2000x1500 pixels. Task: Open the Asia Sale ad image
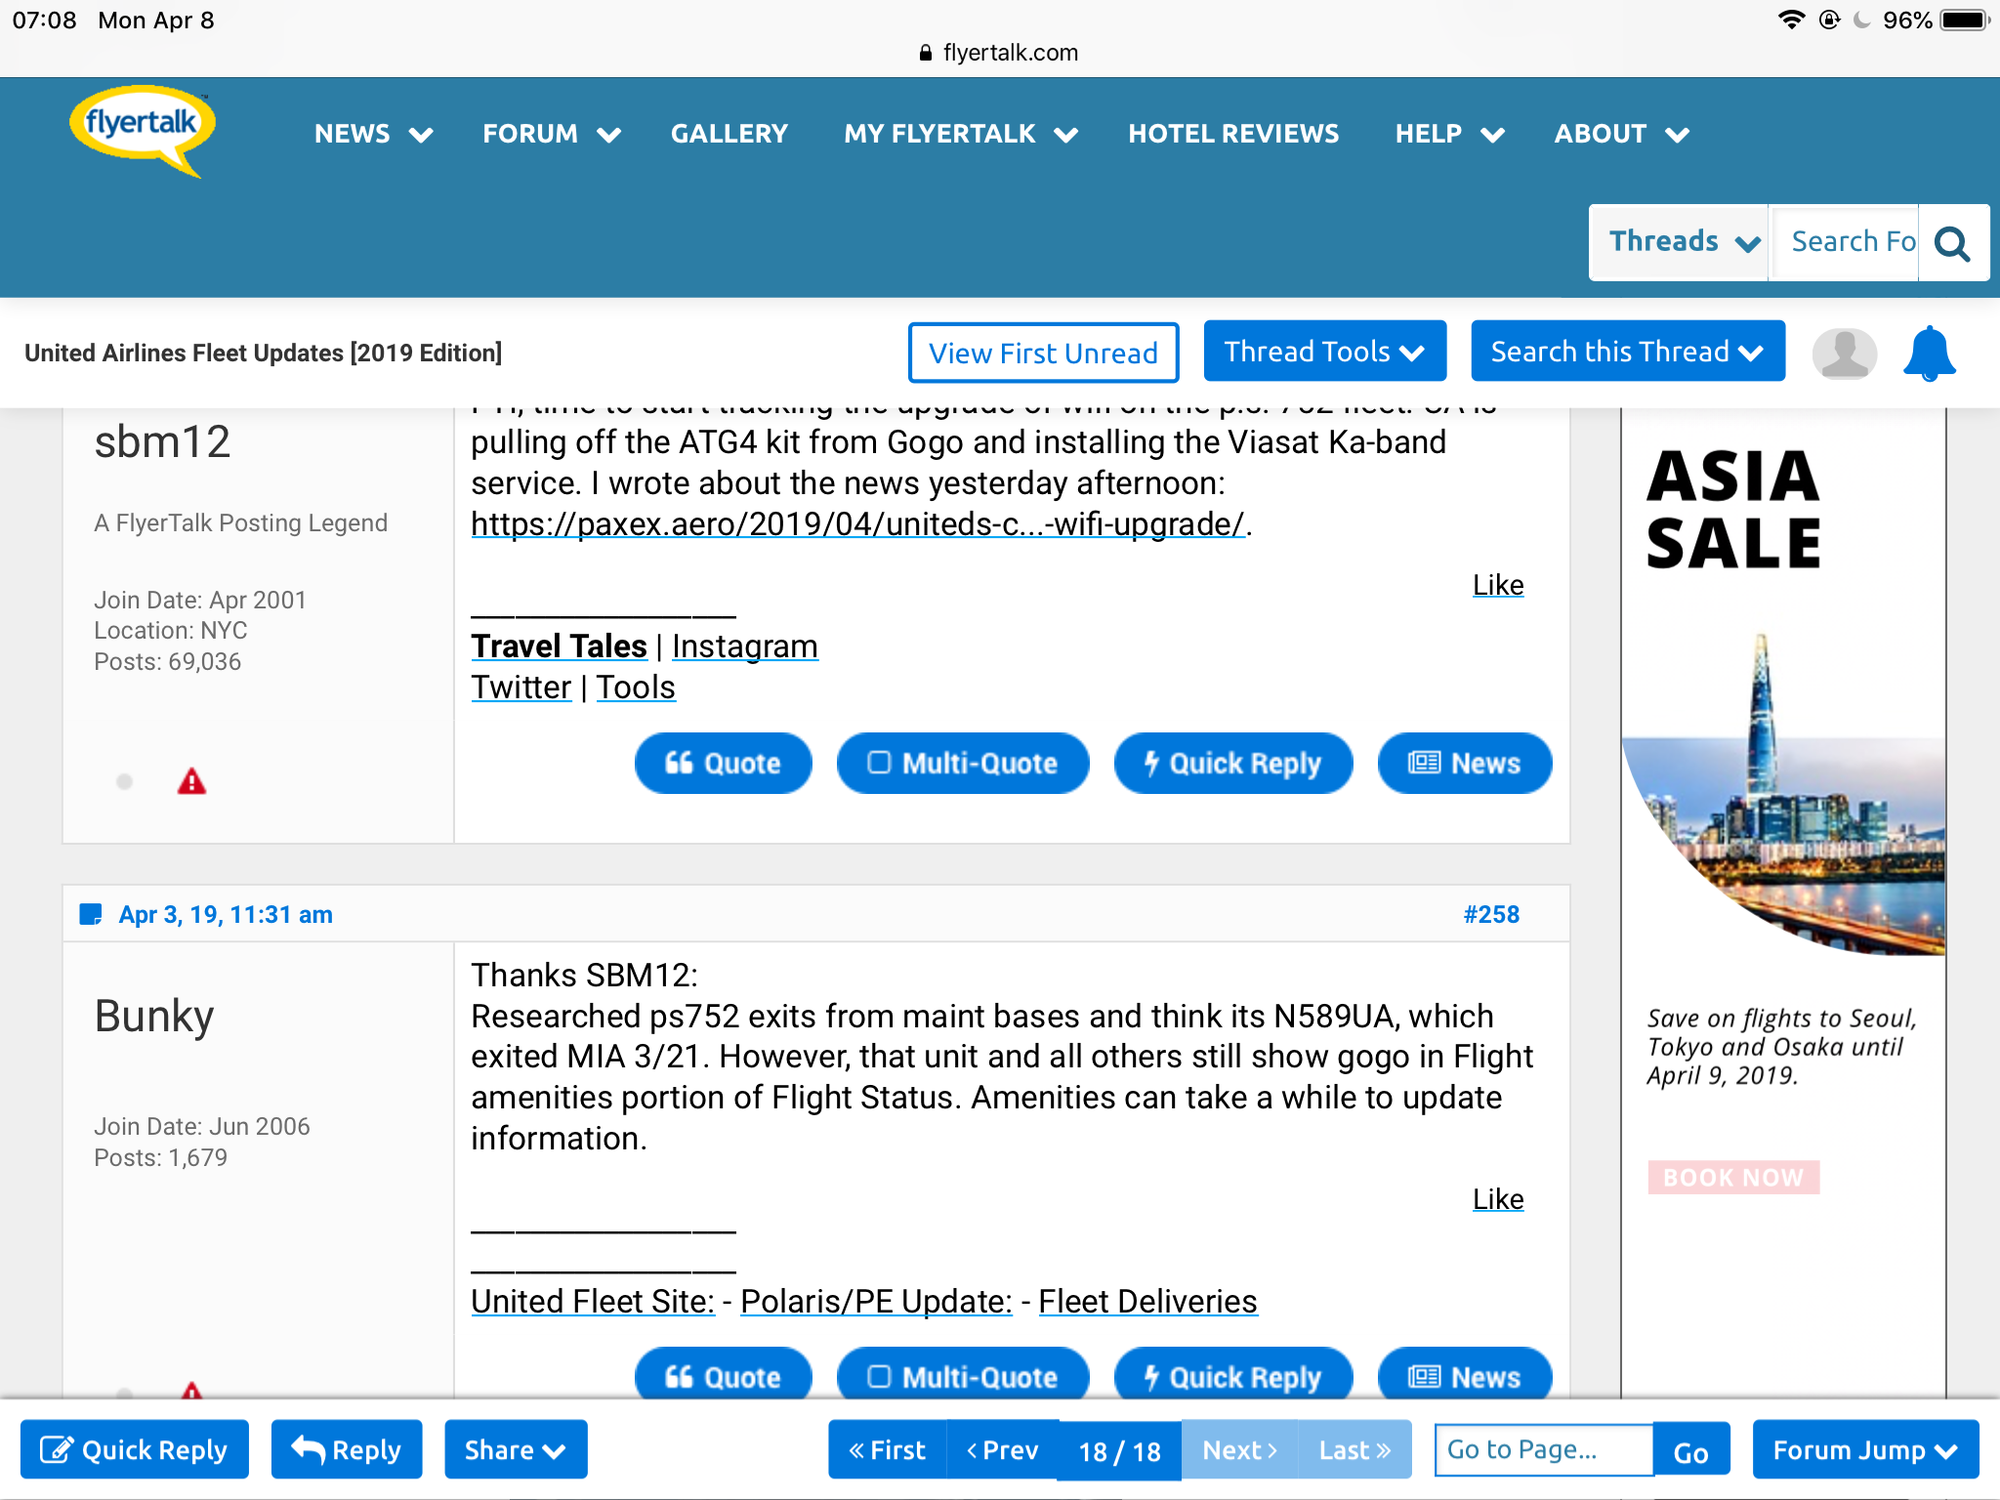tap(1783, 795)
